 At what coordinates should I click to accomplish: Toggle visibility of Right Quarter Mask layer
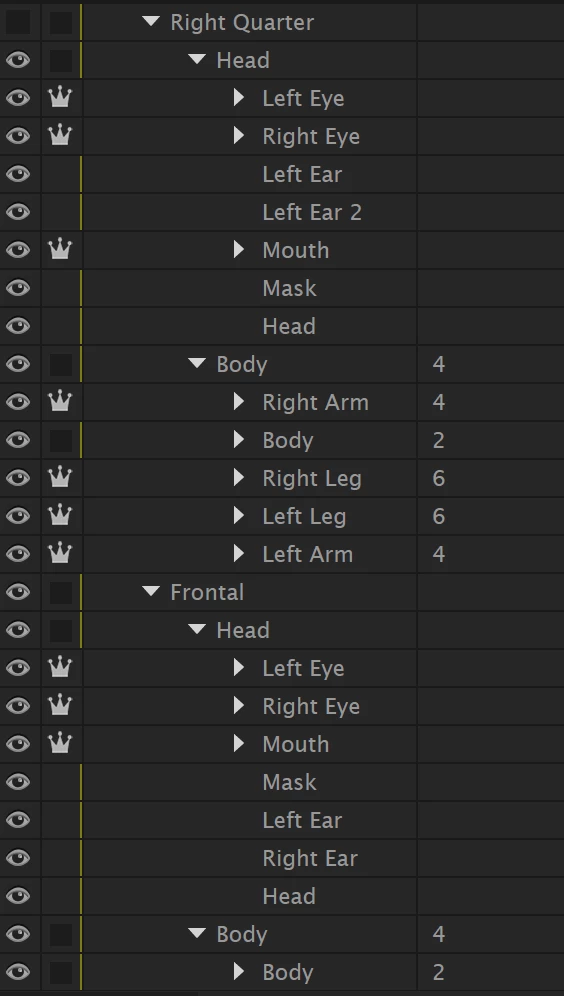[x=18, y=288]
